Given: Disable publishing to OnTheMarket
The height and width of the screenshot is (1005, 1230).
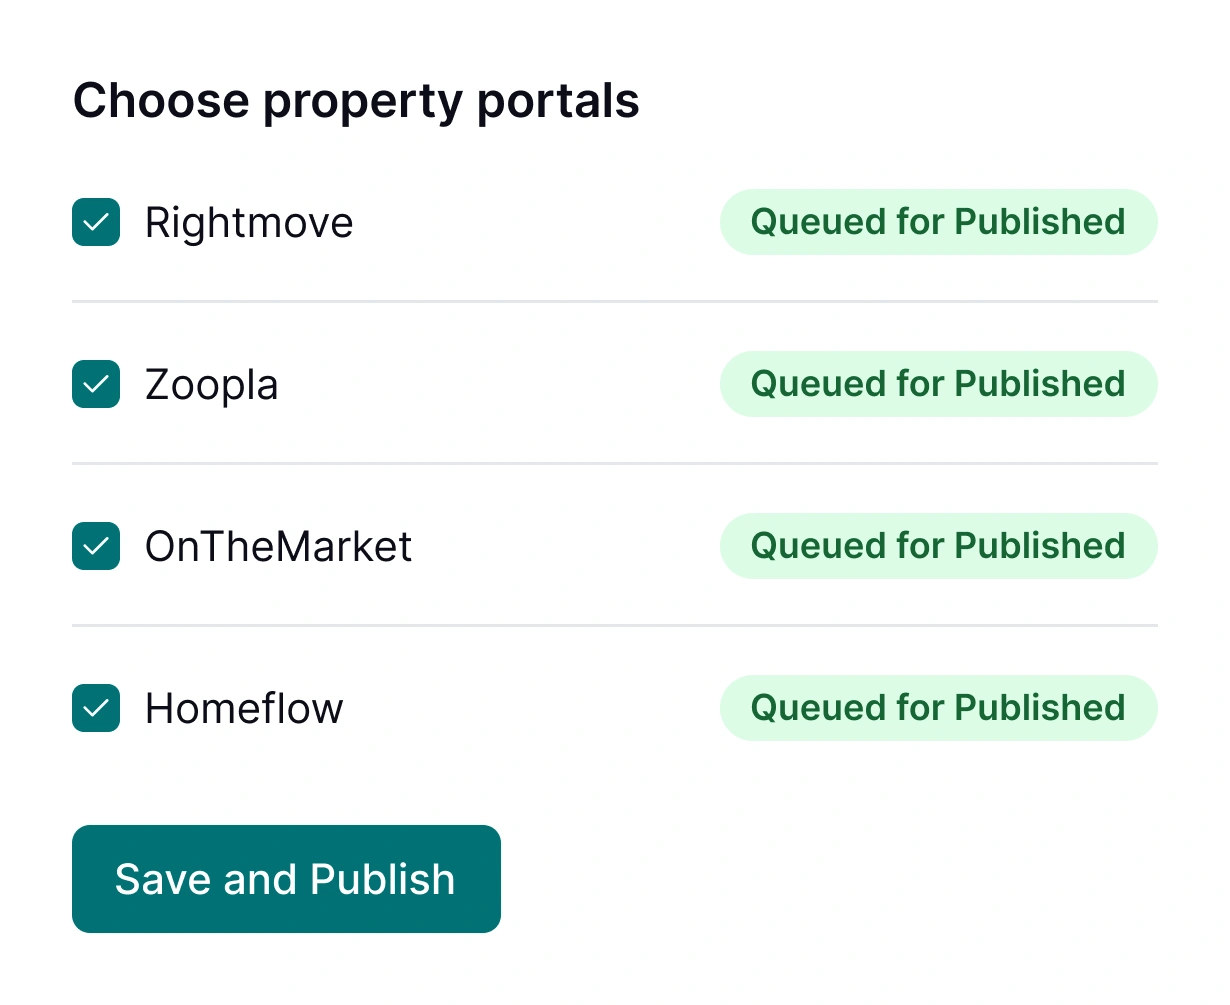Looking at the screenshot, I should 95,546.
